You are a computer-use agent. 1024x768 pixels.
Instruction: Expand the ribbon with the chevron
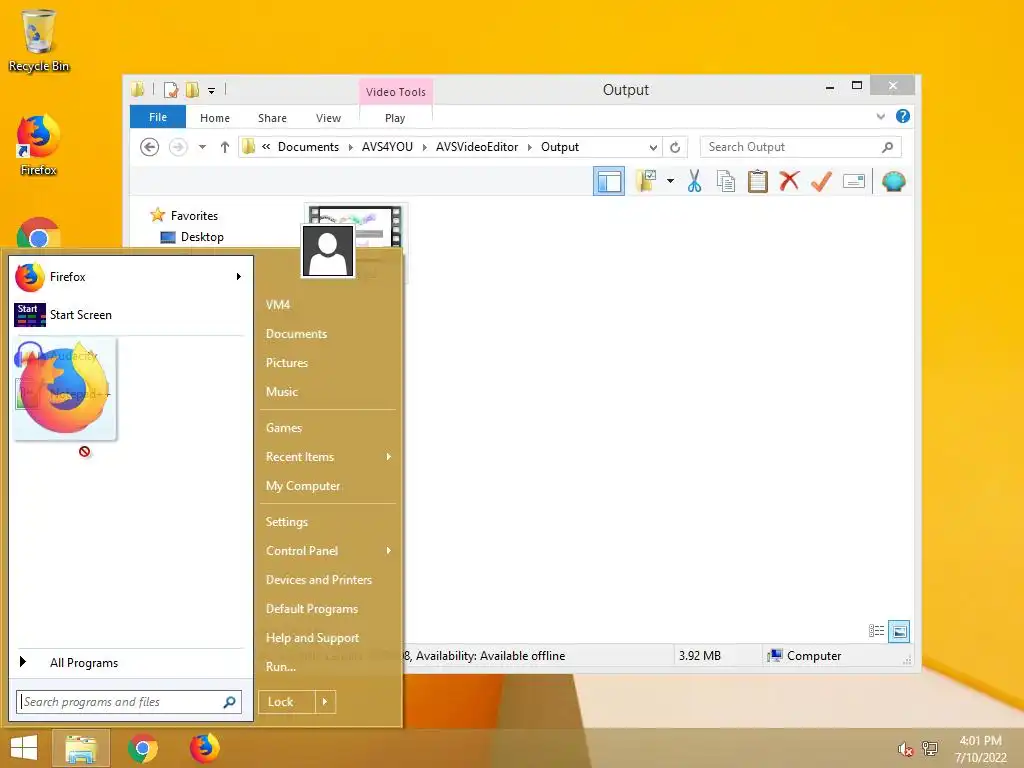[x=880, y=117]
